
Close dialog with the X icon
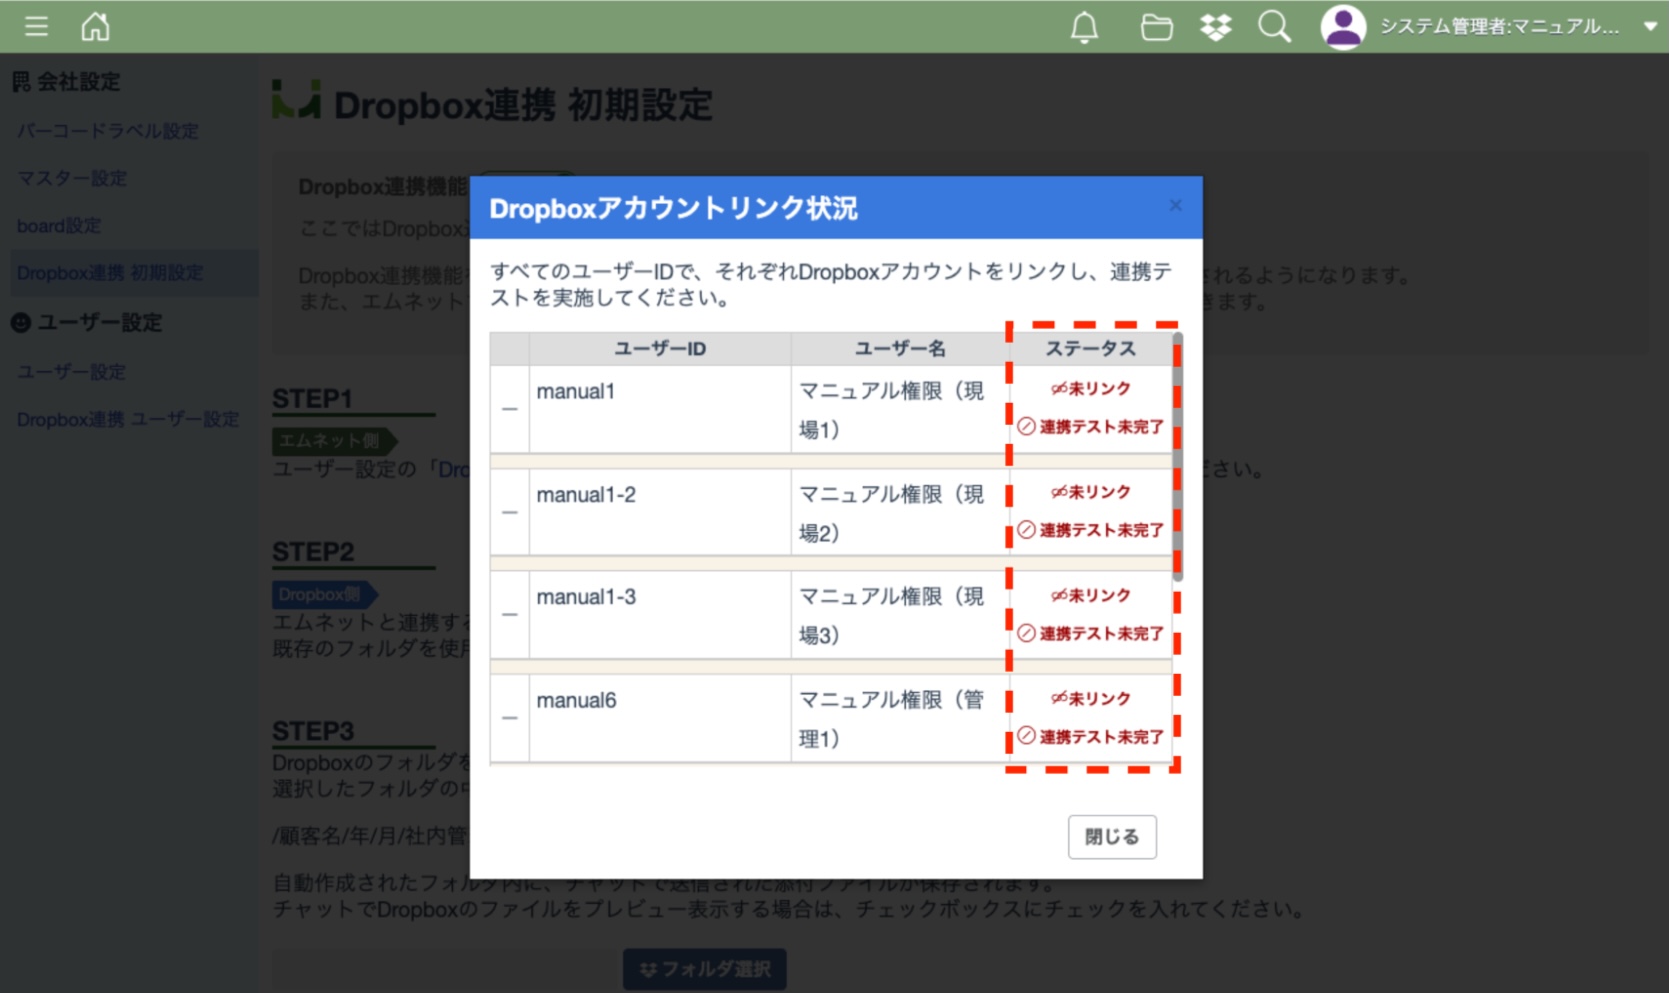pos(1175,205)
